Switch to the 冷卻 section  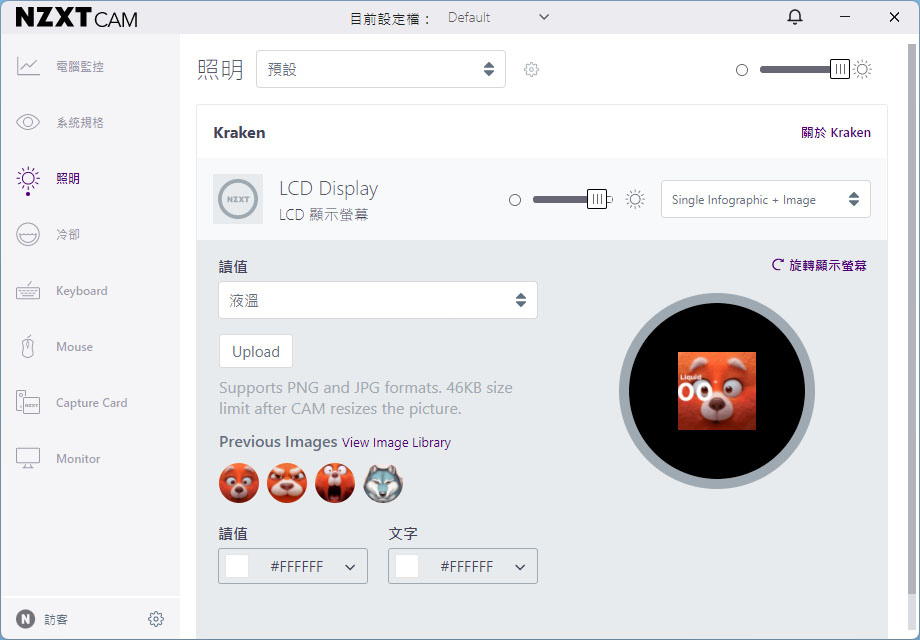[68, 234]
